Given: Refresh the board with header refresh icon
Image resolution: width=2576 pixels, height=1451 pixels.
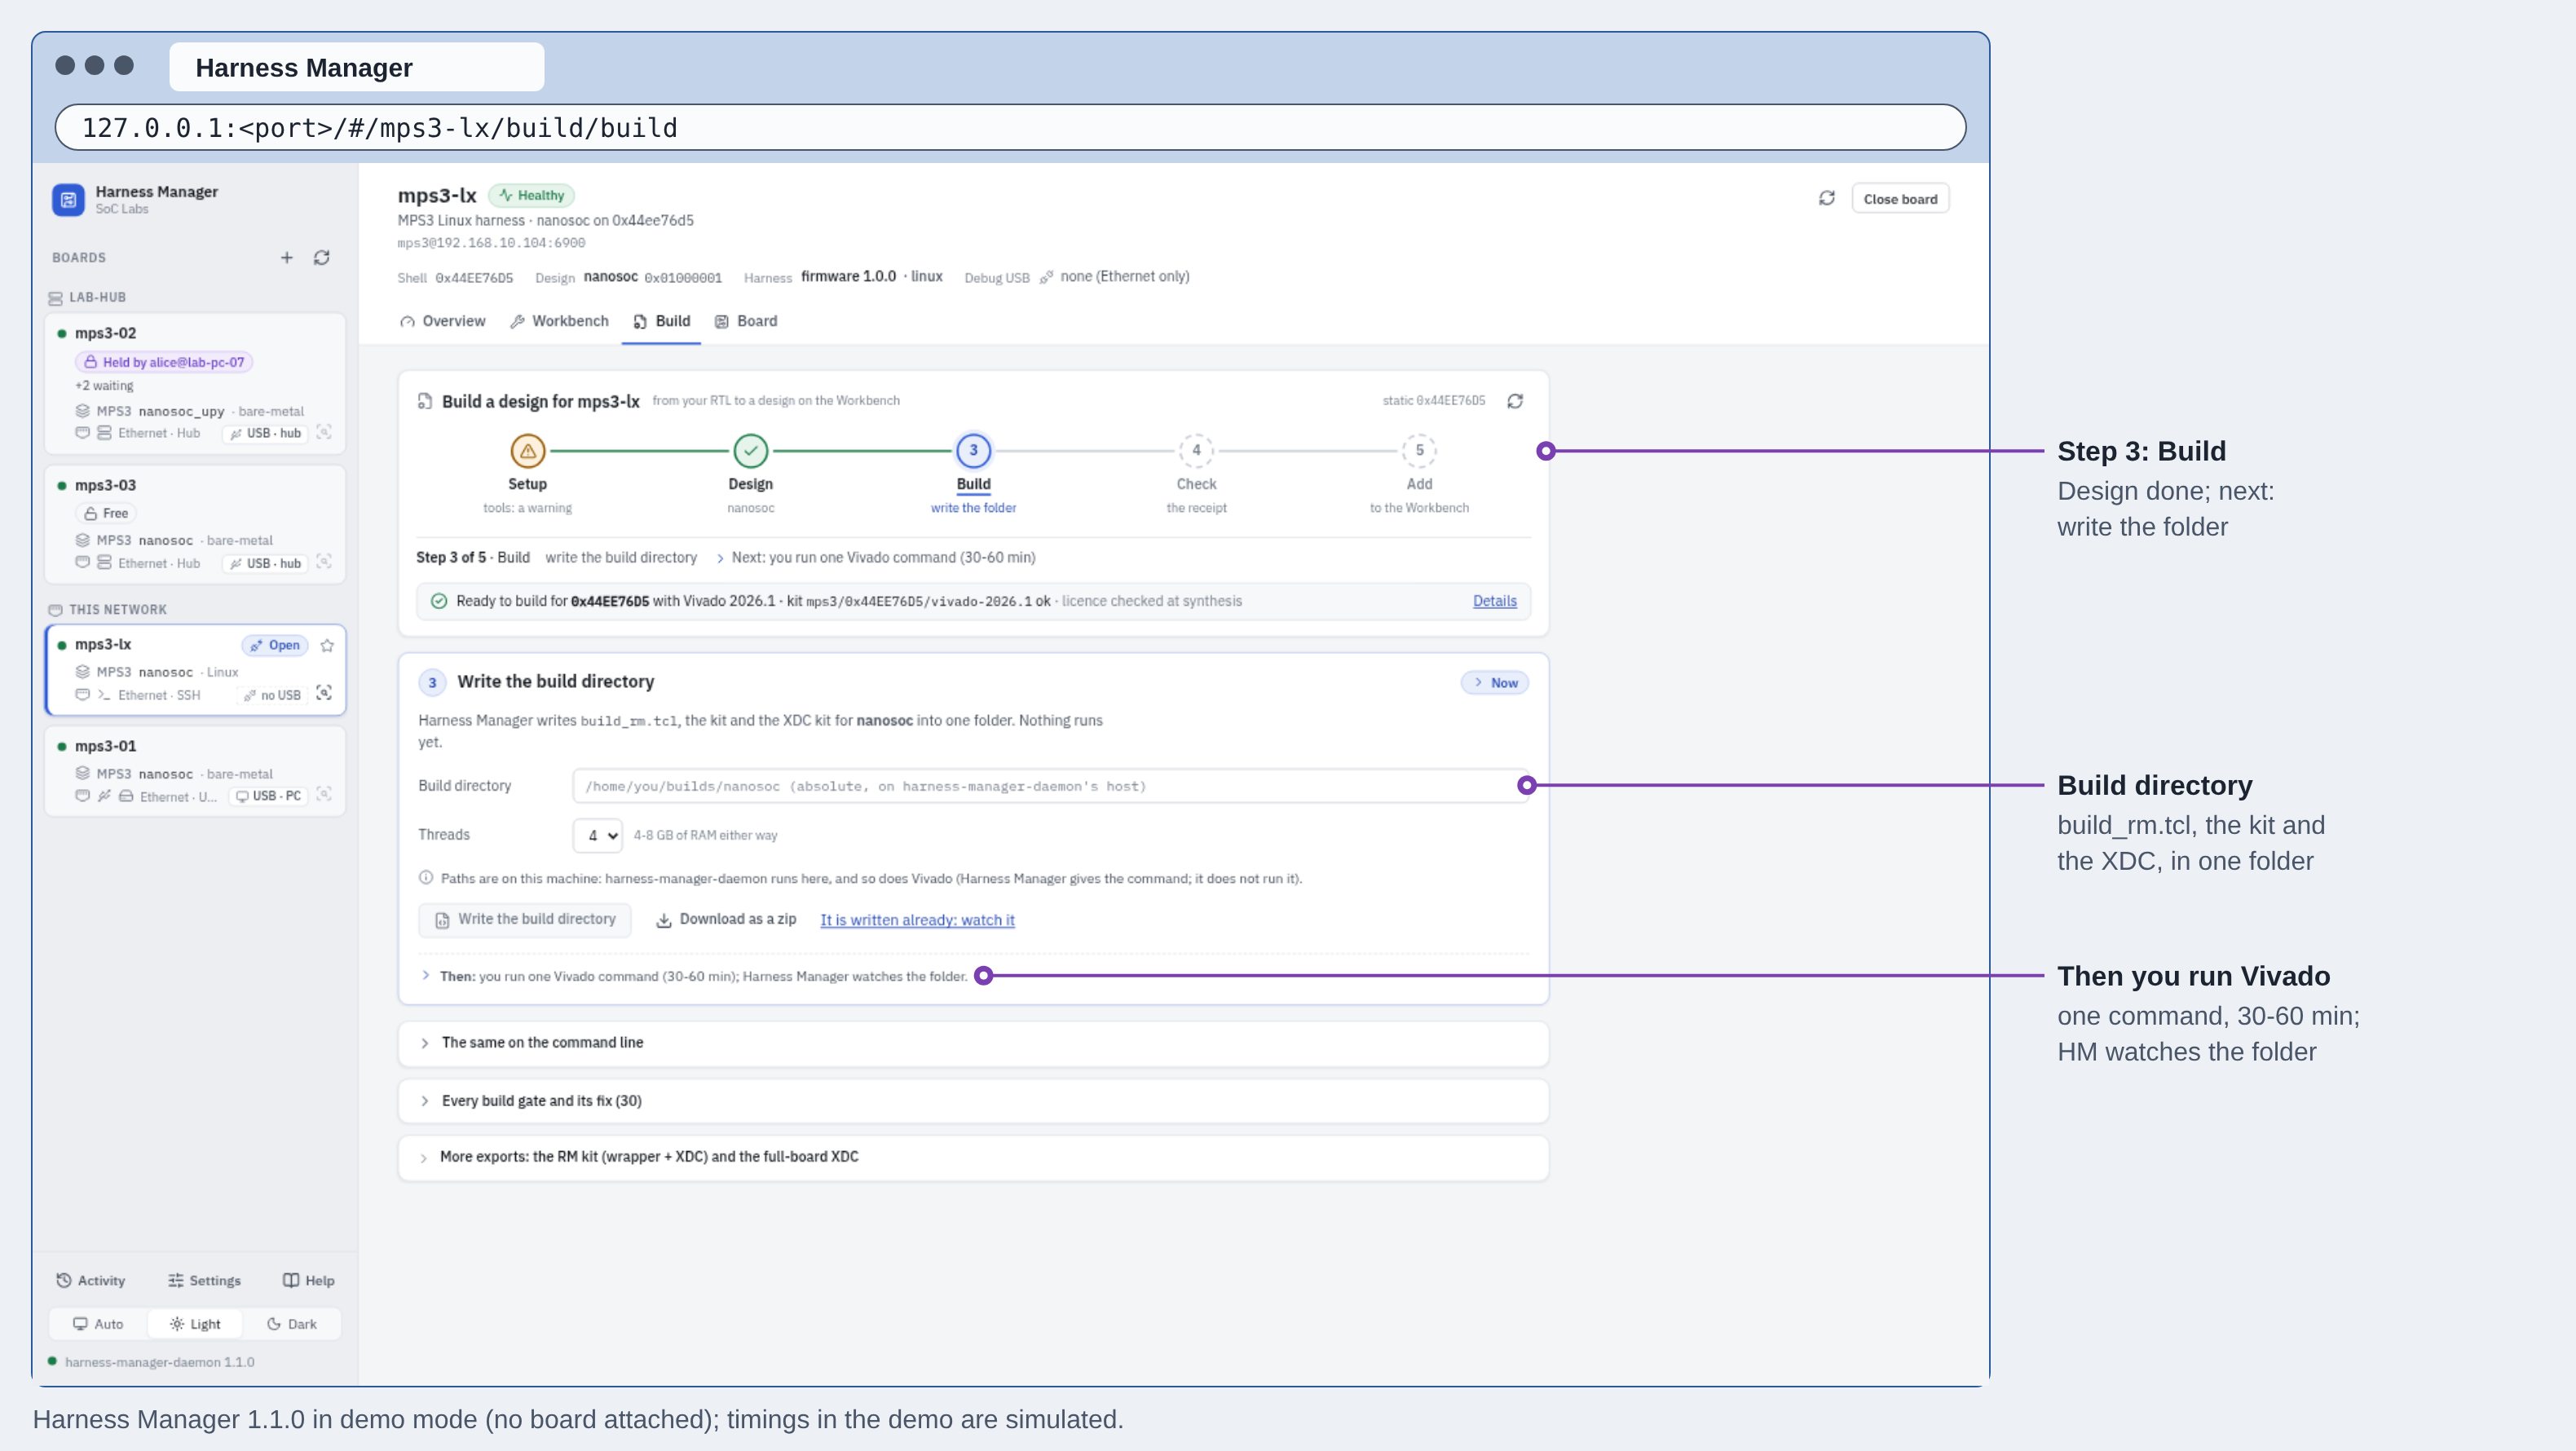Looking at the screenshot, I should [x=1827, y=198].
